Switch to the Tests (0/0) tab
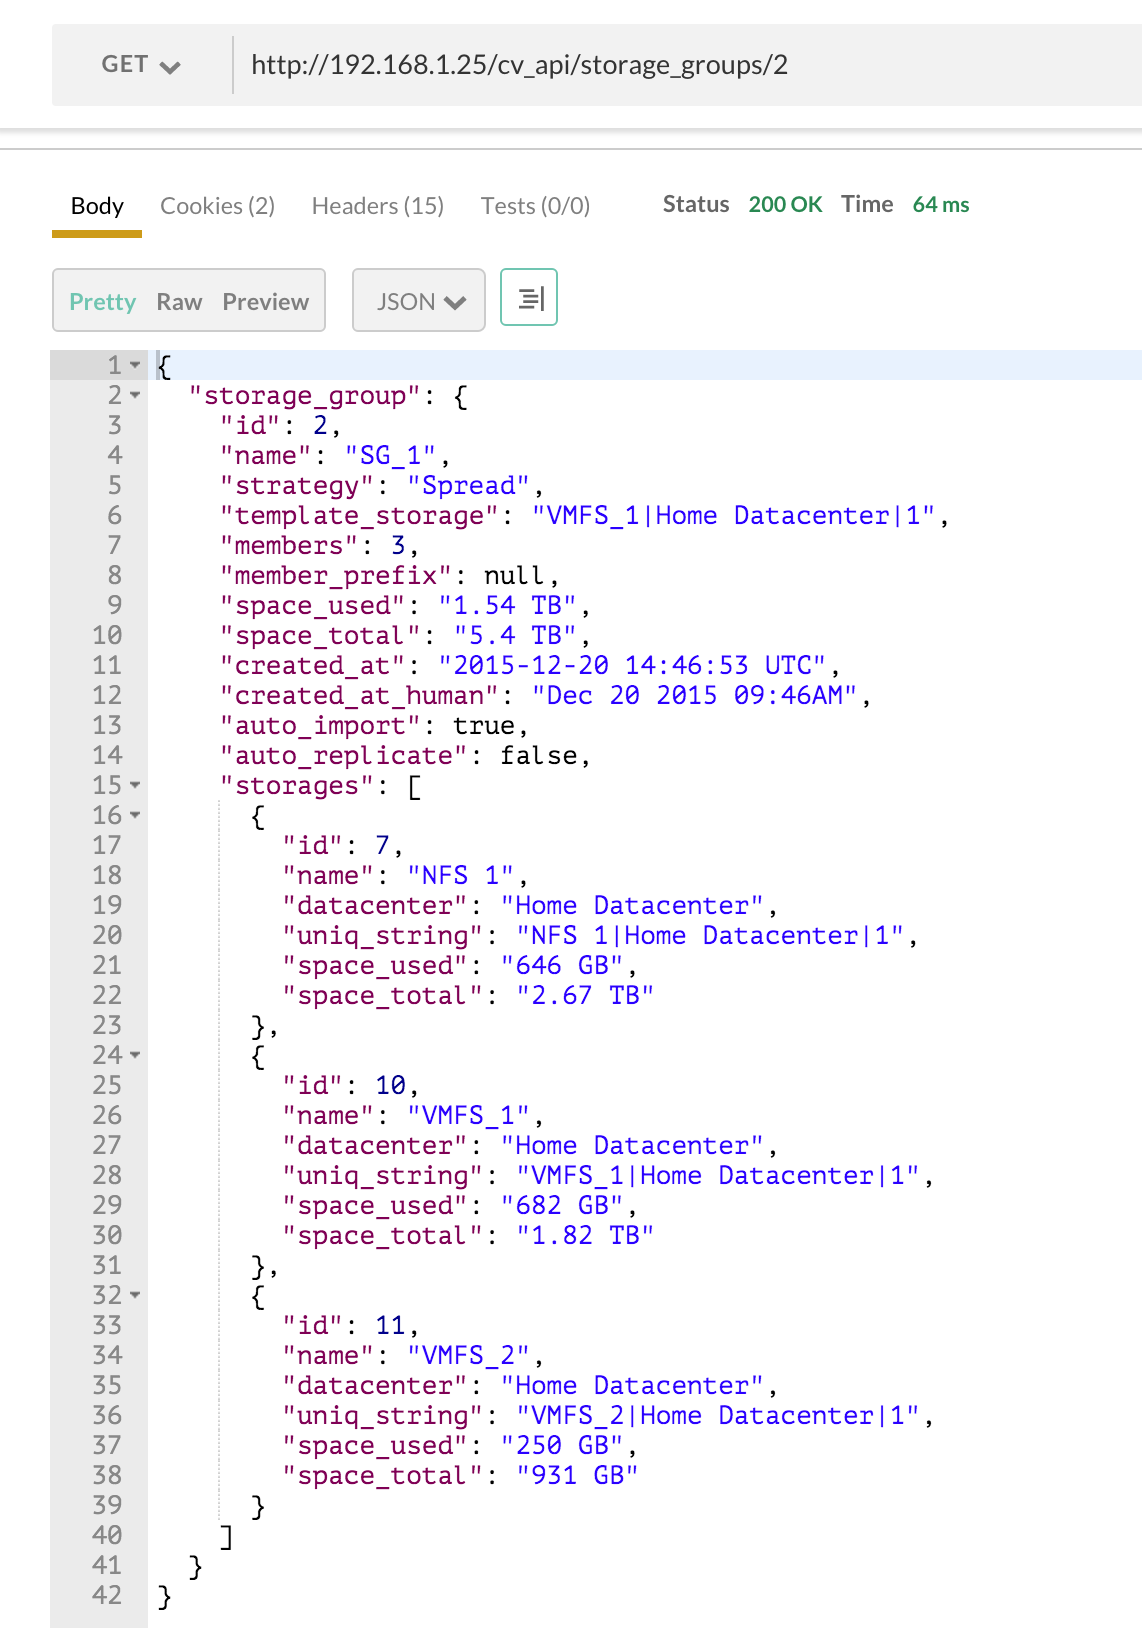This screenshot has height=1628, width=1142. click(535, 206)
